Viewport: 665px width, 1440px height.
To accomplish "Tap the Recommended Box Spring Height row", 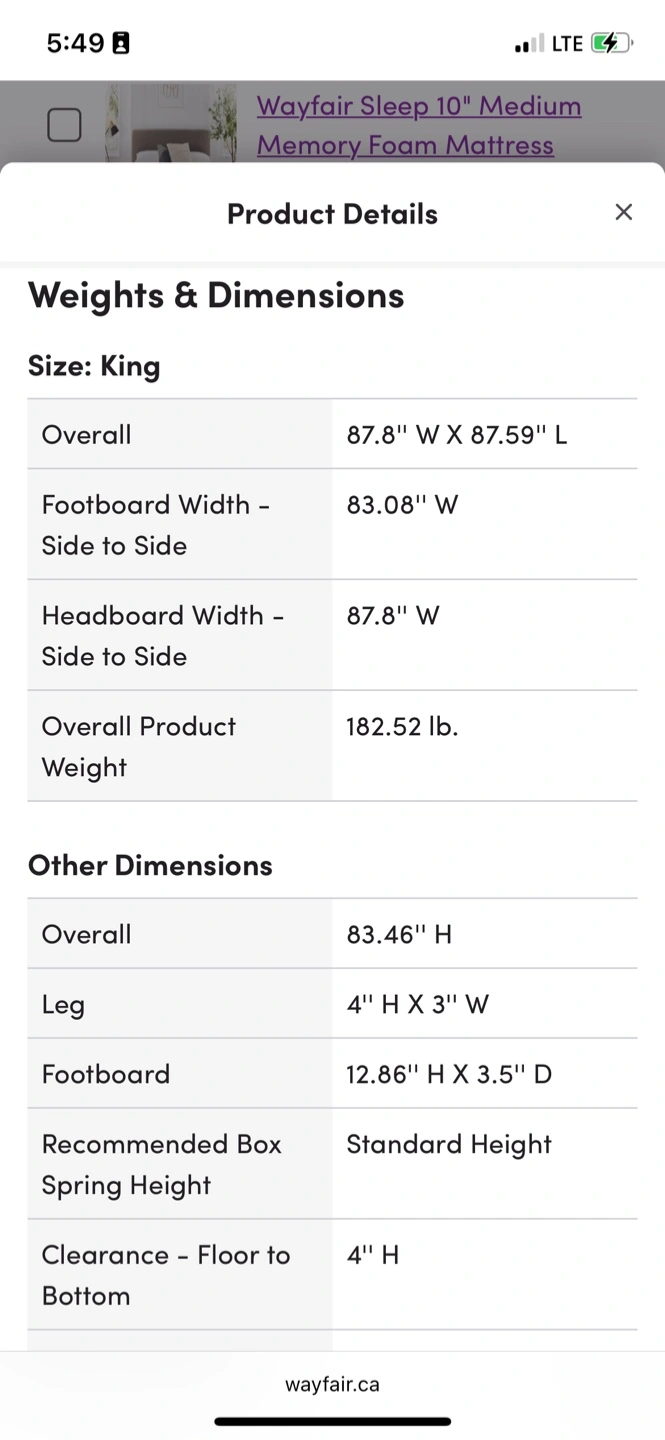I will pos(332,1164).
